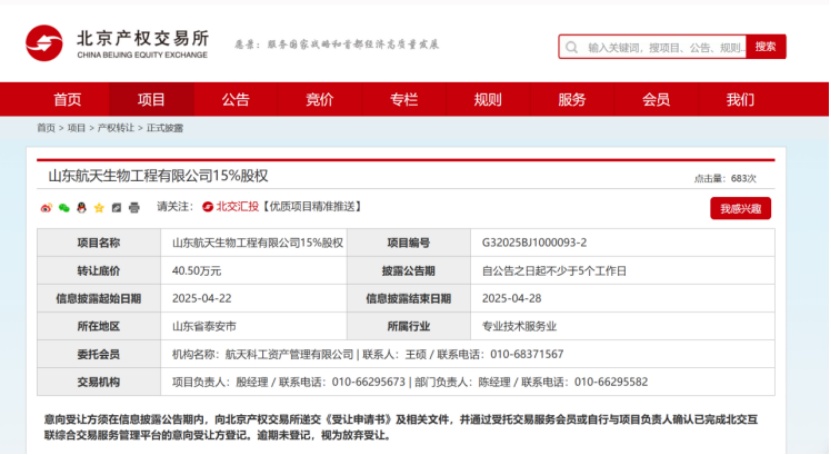This screenshot has width=831, height=455.
Task: Open the 北交汇投 link
Action: [237, 207]
